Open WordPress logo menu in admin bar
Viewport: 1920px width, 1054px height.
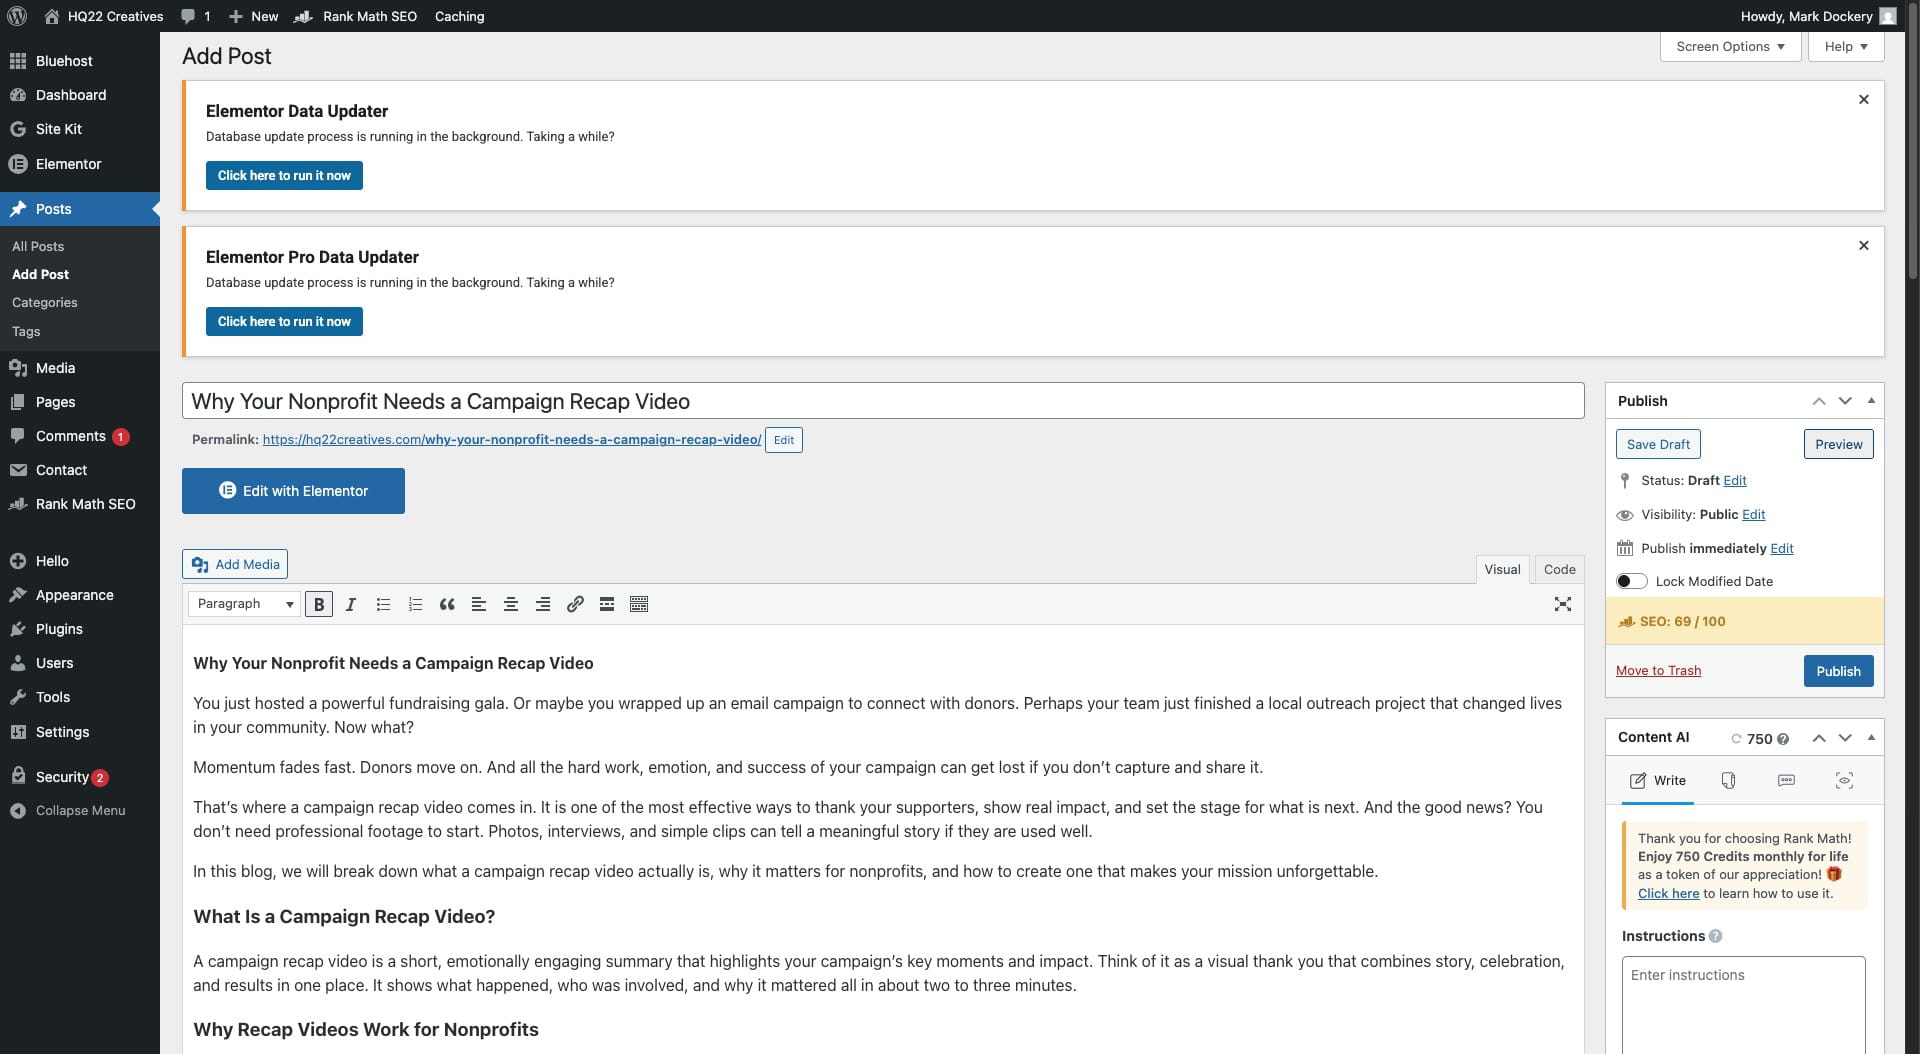pyautogui.click(x=17, y=16)
